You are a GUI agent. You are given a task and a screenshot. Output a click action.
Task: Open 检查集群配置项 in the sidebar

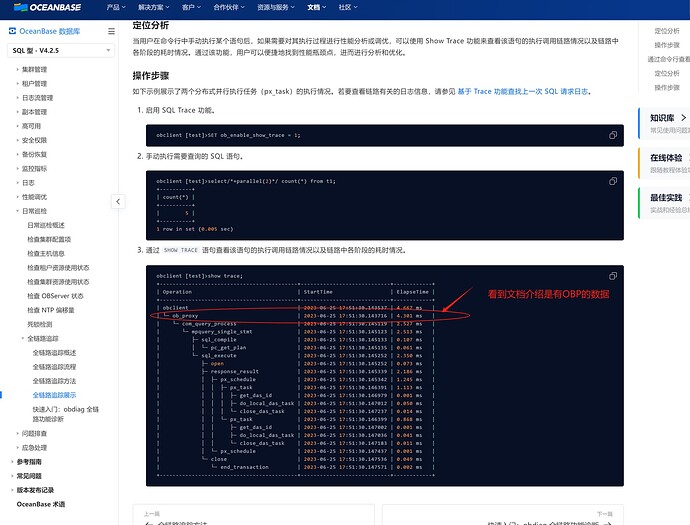point(49,239)
